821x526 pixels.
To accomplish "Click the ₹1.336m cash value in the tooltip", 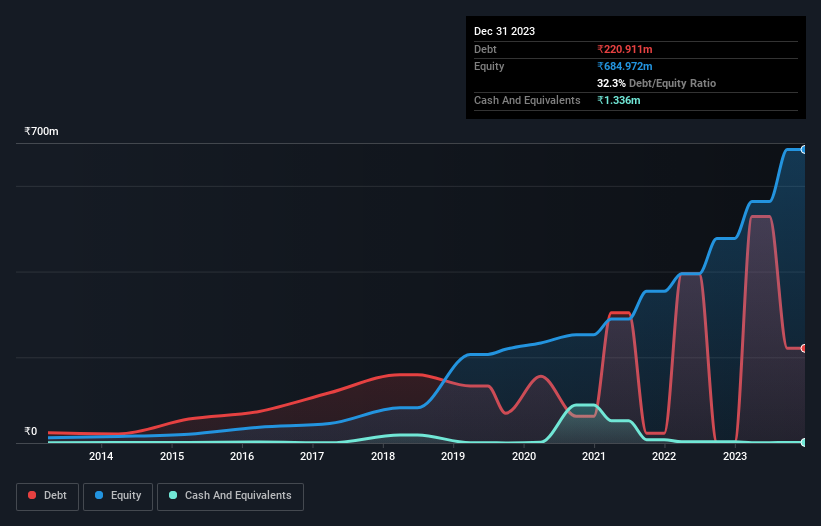I will [x=618, y=100].
